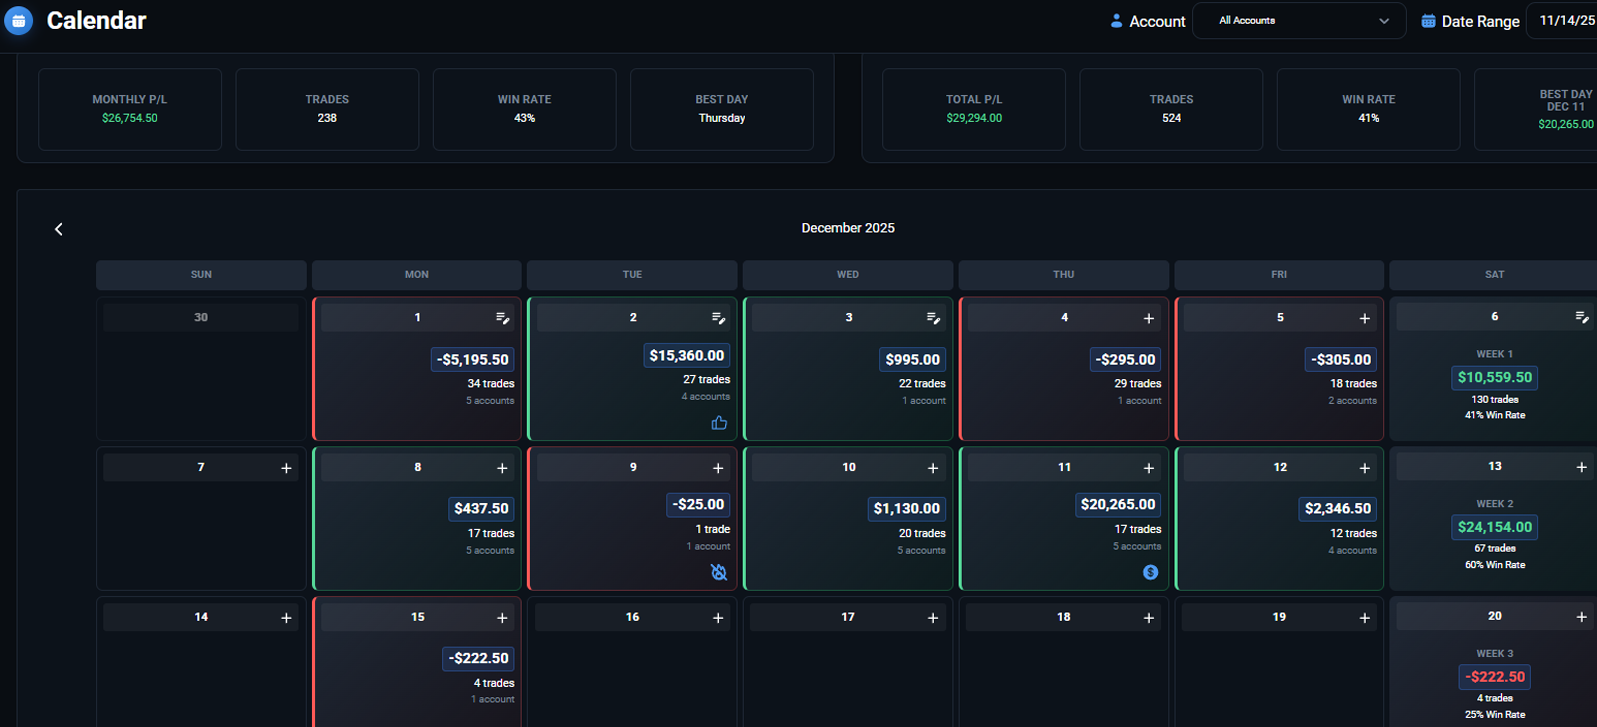
Task: Go to the previous month
Action: pos(59,229)
